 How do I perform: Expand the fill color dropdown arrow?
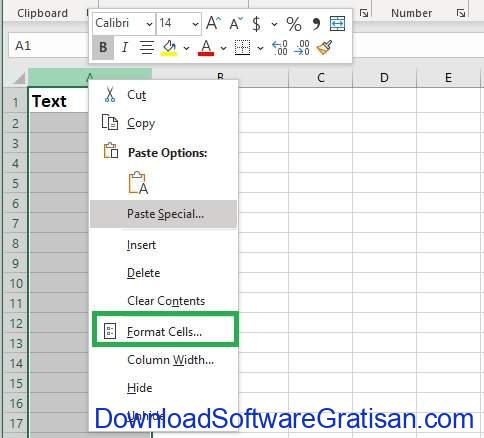(x=186, y=49)
